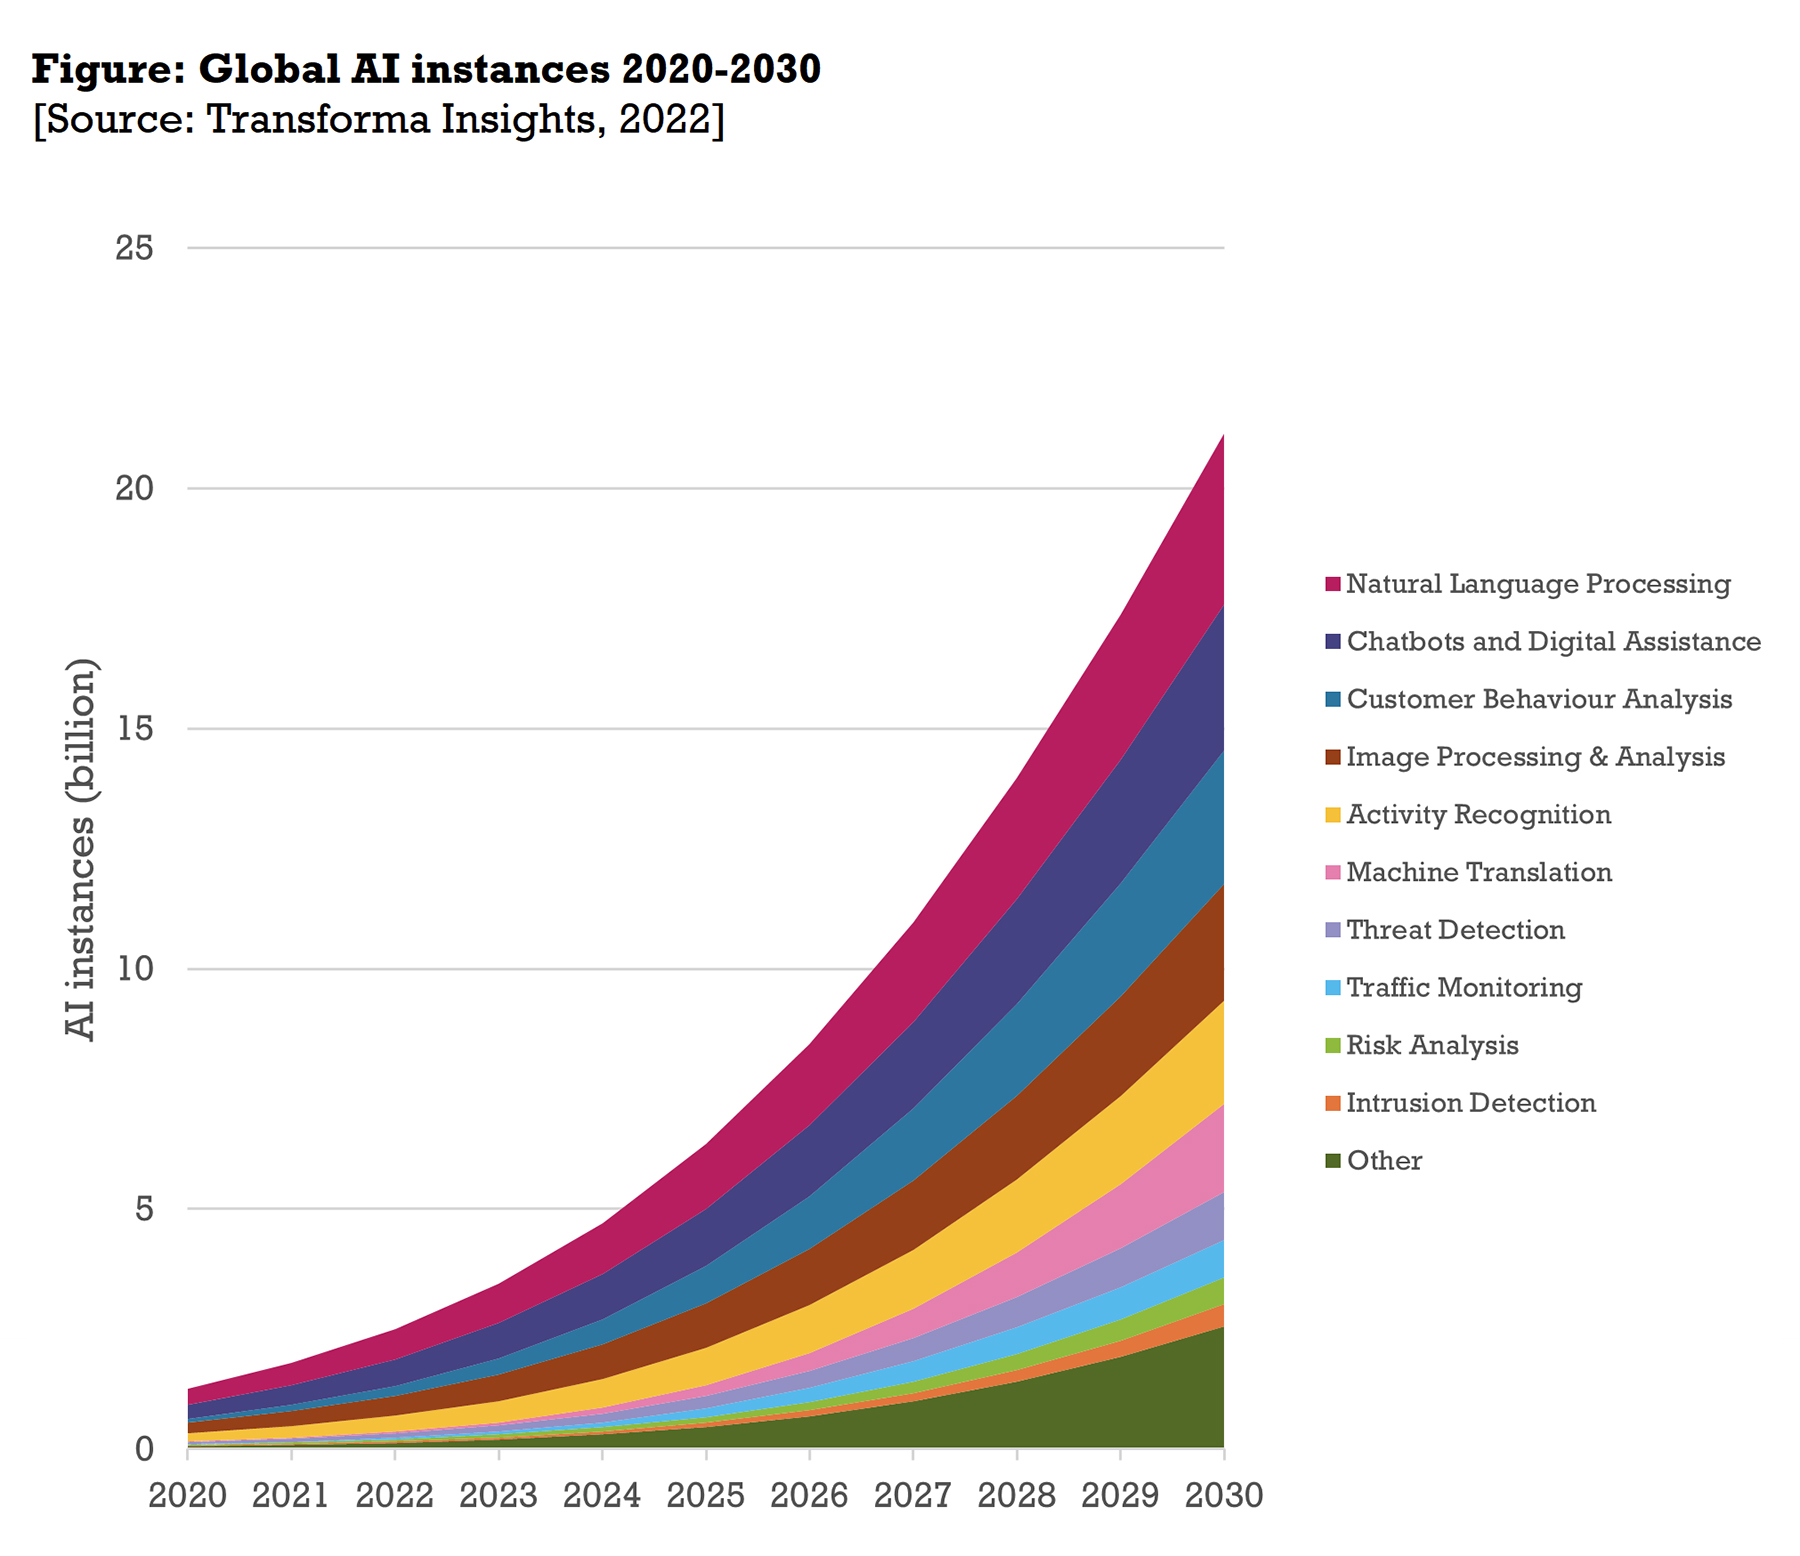Image resolution: width=1800 pixels, height=1556 pixels.
Task: Click the teal Customer Behaviour Analysis chart area
Action: (1120, 940)
